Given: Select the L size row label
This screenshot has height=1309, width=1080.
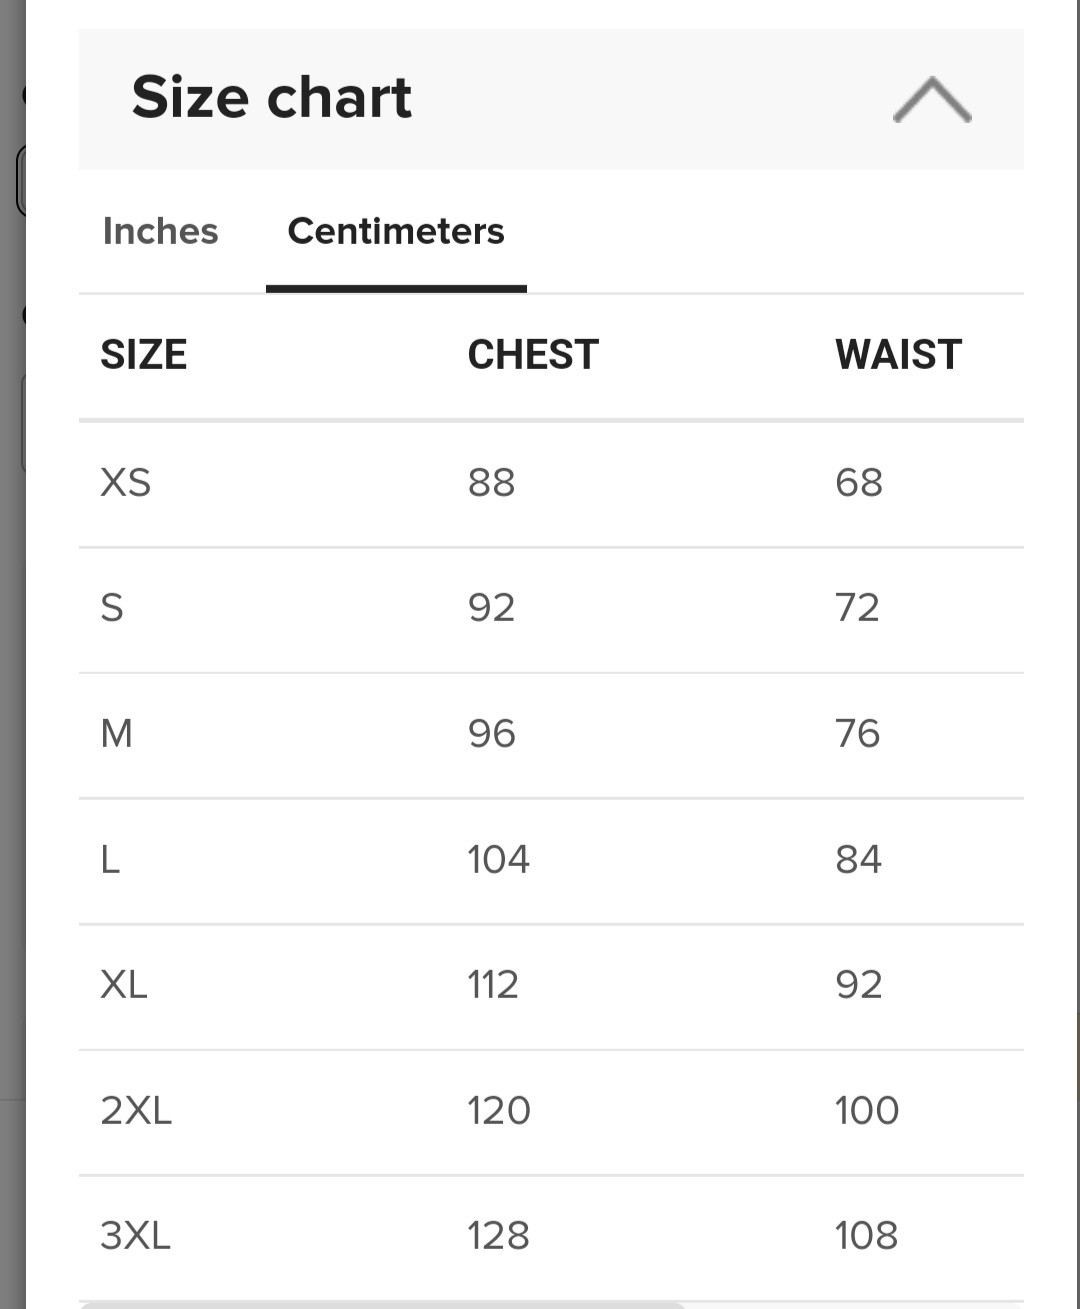Looking at the screenshot, I should pyautogui.click(x=110, y=860).
